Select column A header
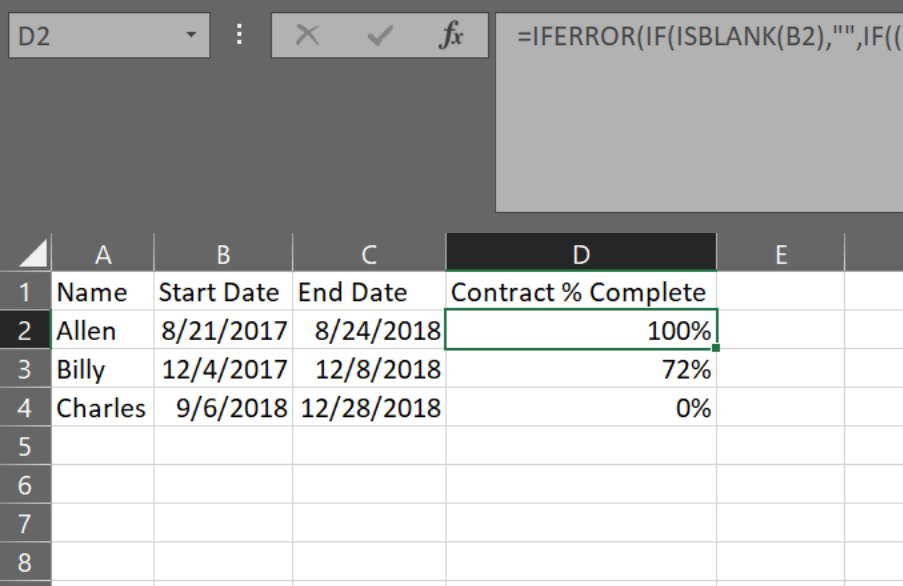Screen dimensions: 903x586 tap(103, 255)
